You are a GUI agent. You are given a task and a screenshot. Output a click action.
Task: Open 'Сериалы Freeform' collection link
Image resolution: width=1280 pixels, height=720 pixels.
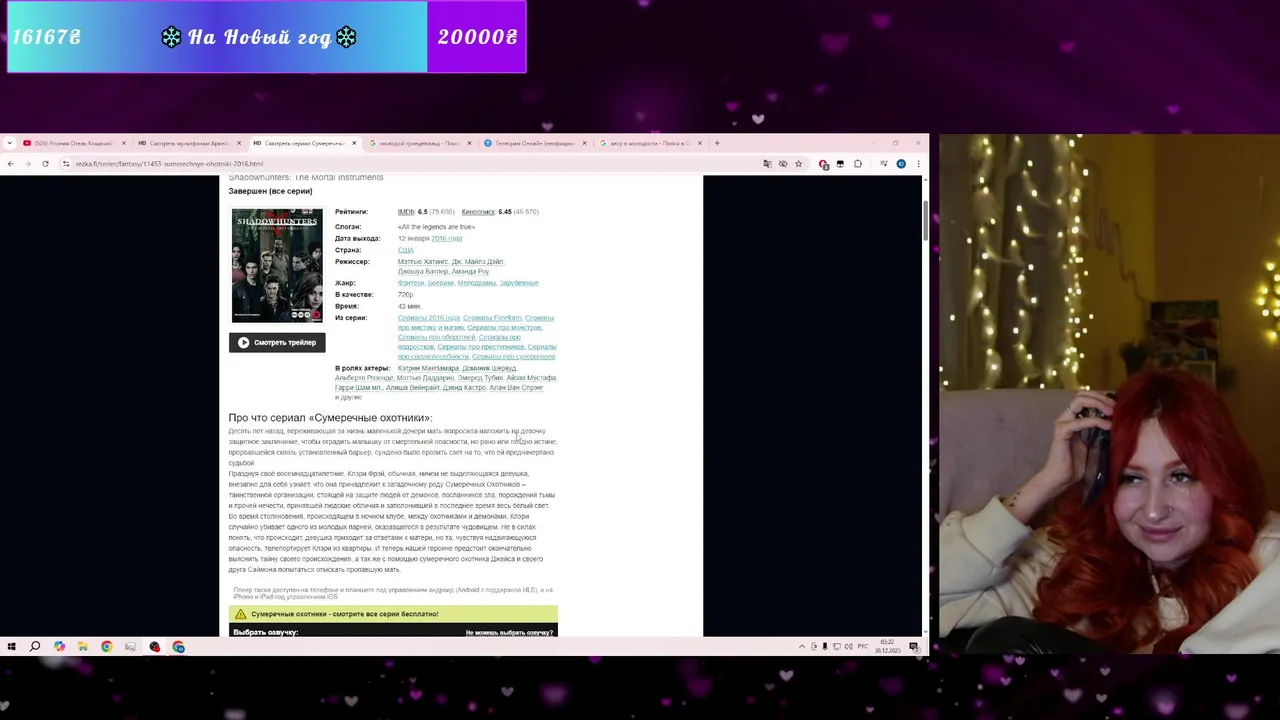492,318
